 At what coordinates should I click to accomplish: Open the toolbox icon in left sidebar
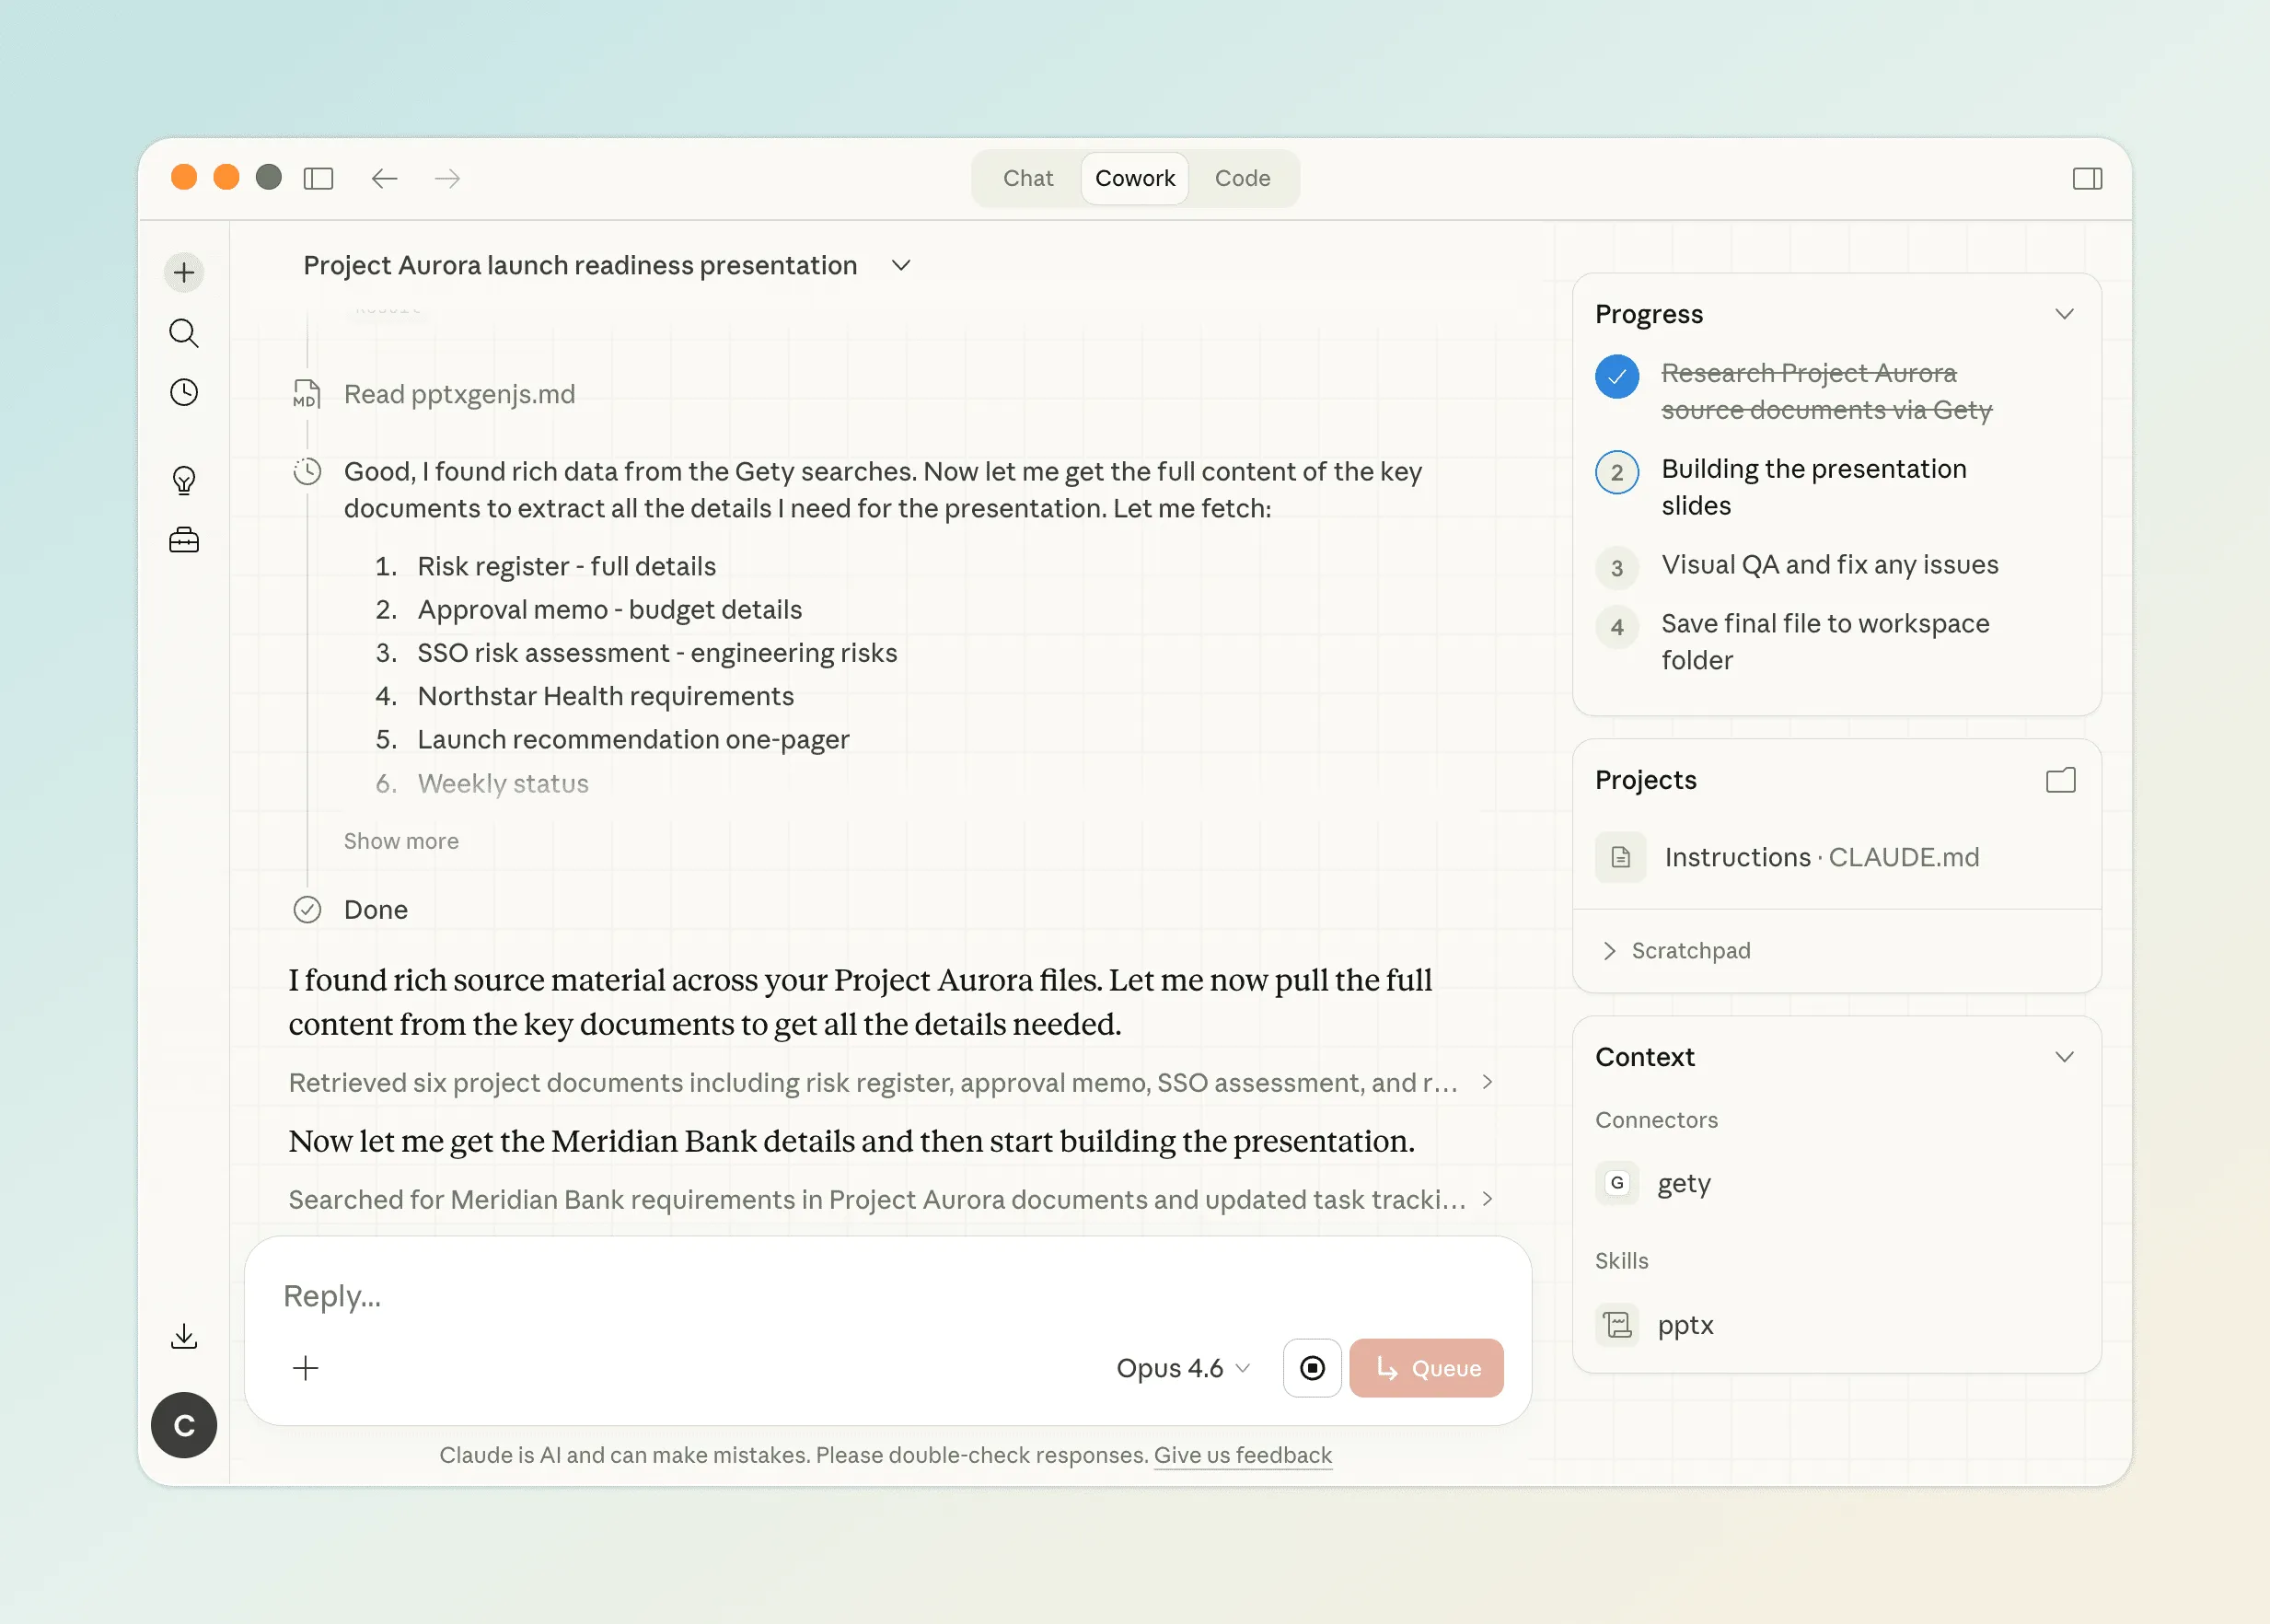184,541
